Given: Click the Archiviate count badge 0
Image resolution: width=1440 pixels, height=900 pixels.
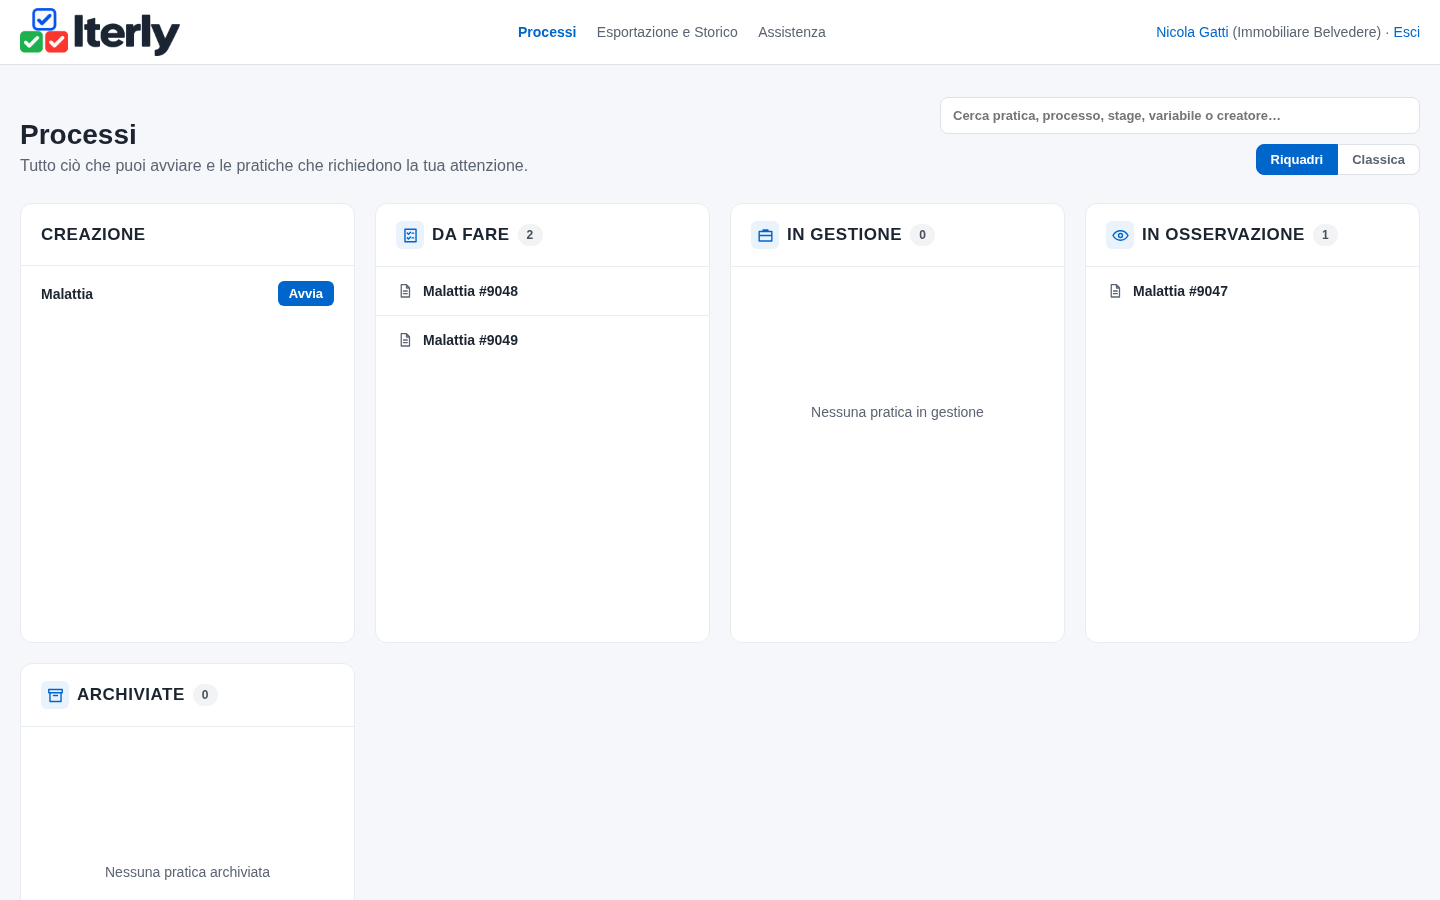Looking at the screenshot, I should [x=205, y=695].
